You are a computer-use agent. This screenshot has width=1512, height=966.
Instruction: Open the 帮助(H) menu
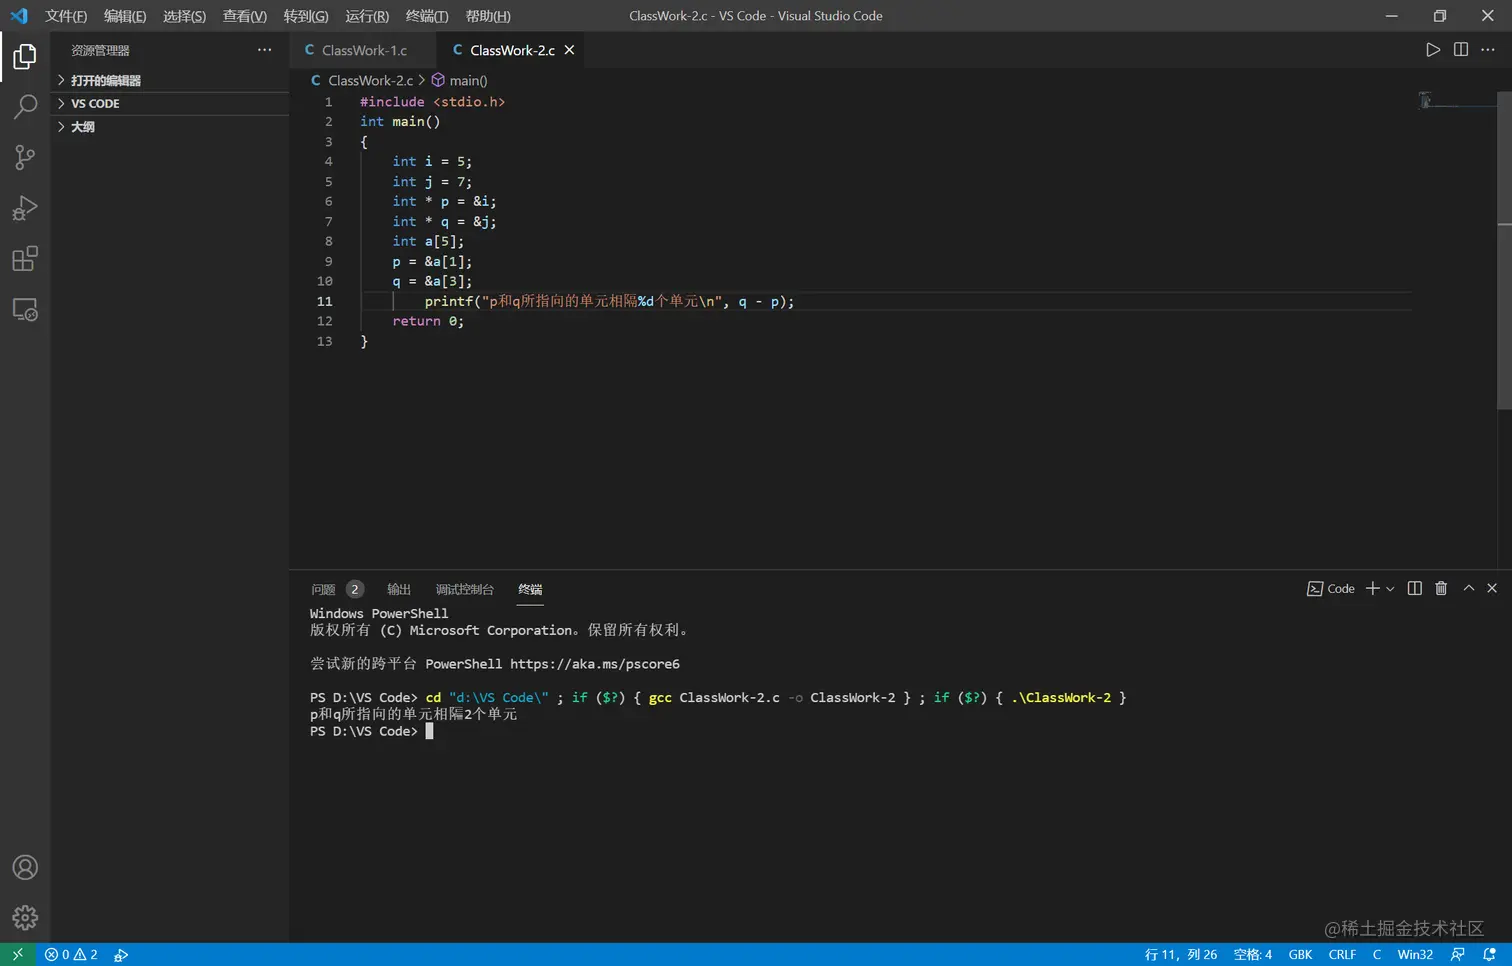pyautogui.click(x=488, y=16)
